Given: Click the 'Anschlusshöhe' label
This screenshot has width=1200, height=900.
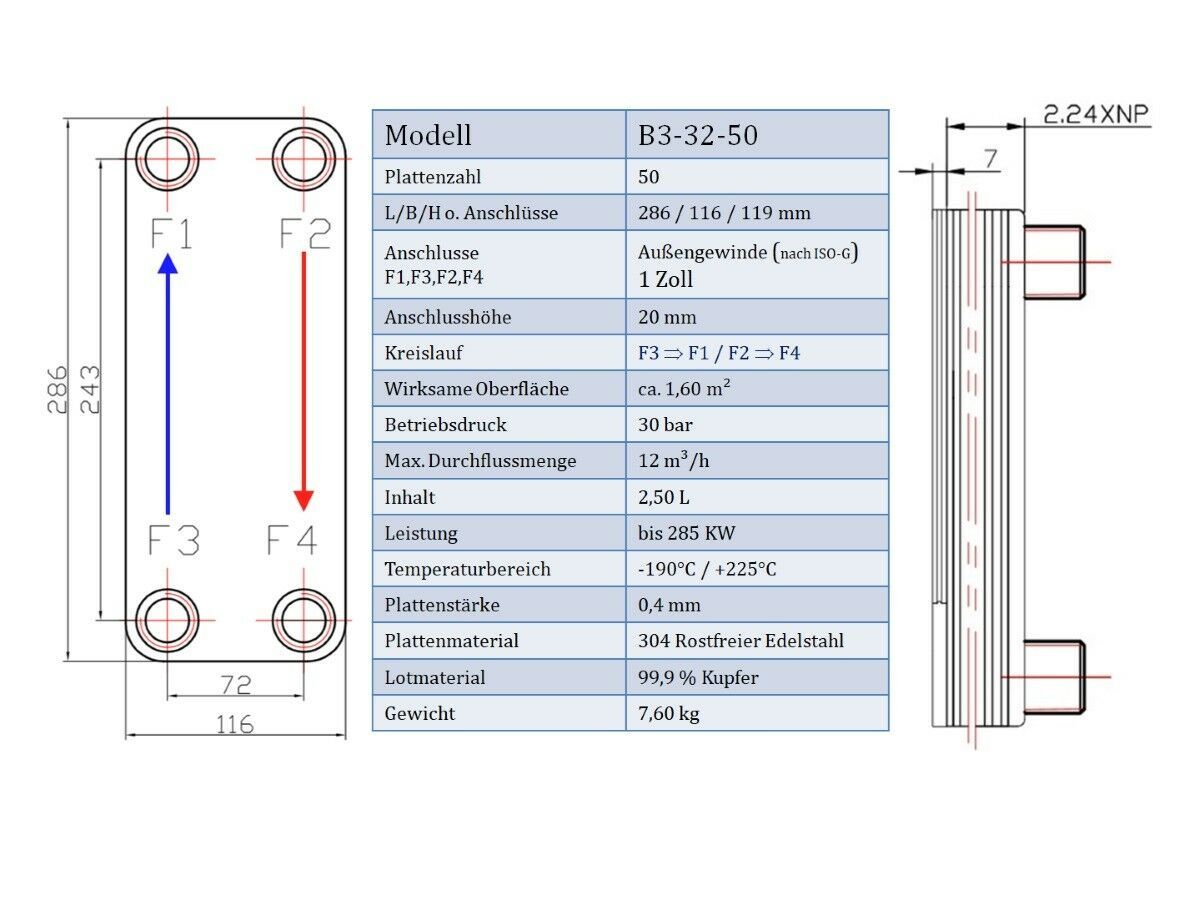Looking at the screenshot, I should coord(448,318).
